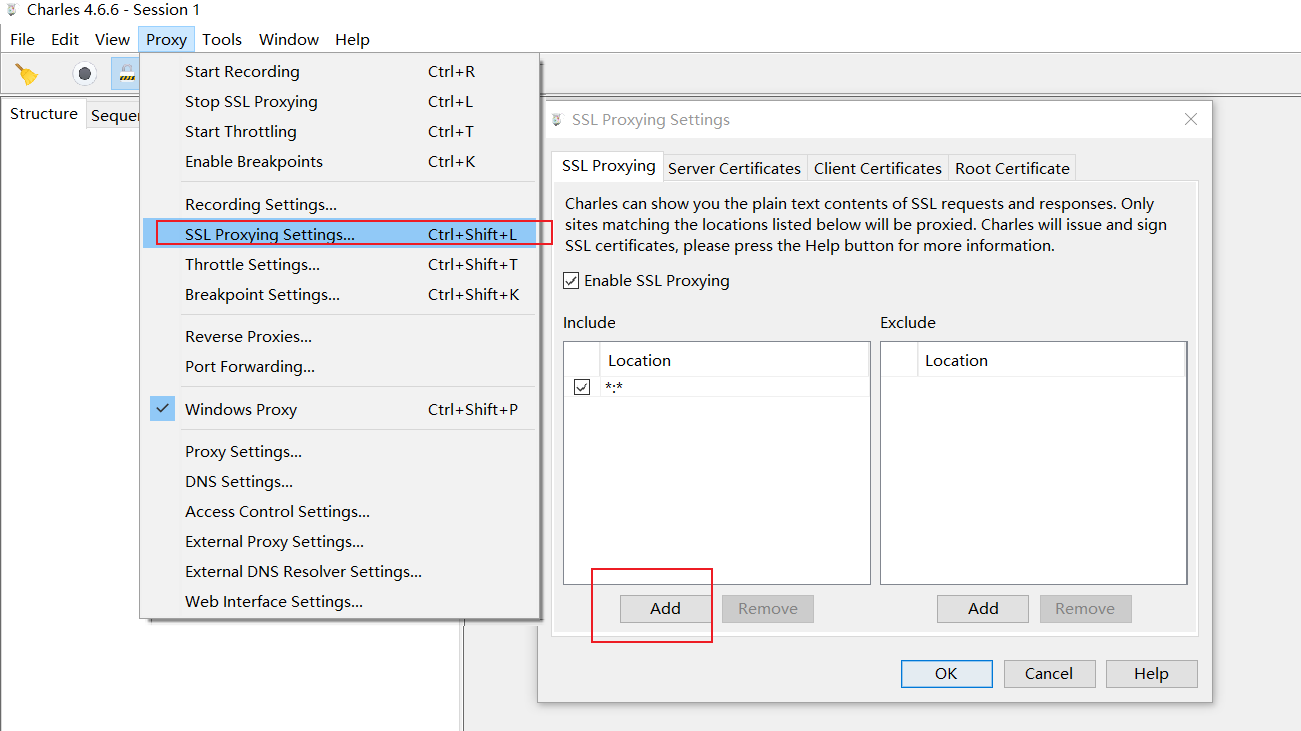Open Port Forwarding menu entry

pos(340,367)
